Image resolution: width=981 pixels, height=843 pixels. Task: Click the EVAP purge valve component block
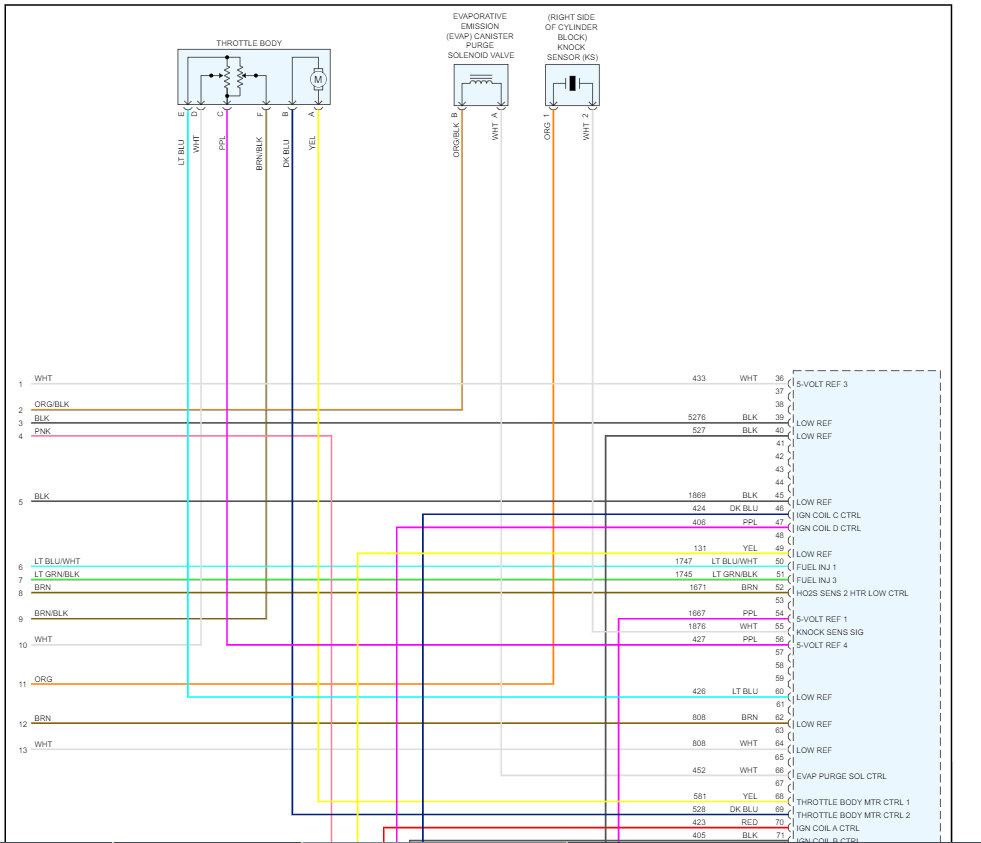click(x=479, y=85)
